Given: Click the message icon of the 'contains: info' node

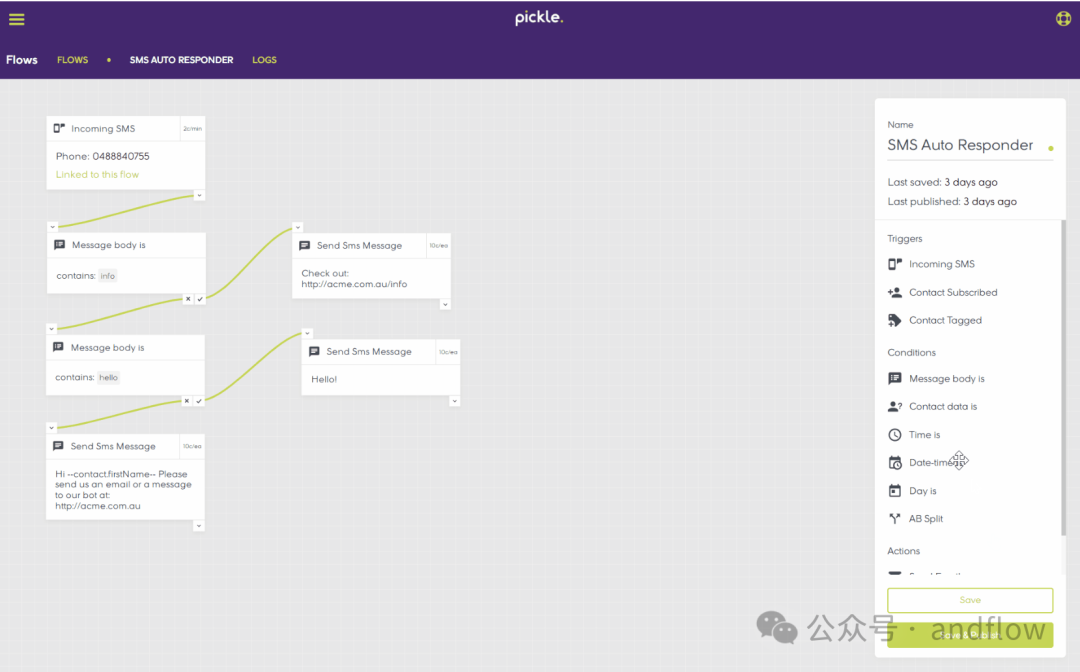Looking at the screenshot, I should [x=60, y=244].
